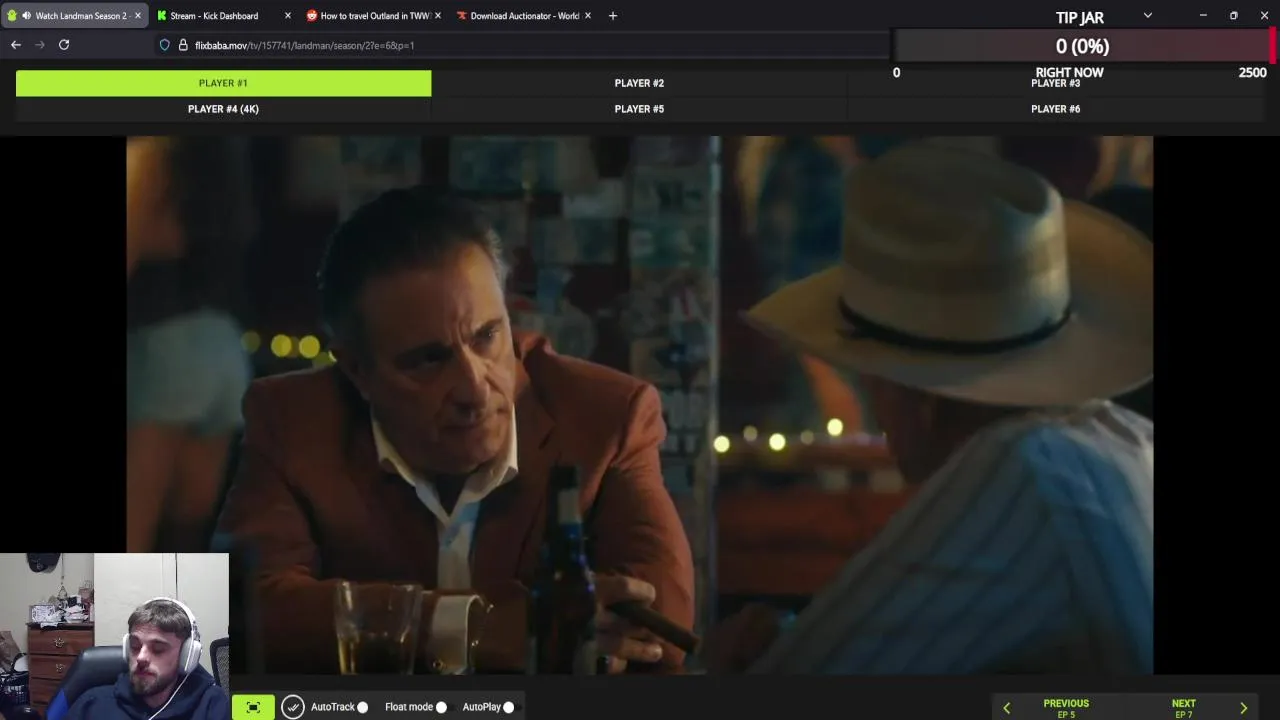Toggle the Float mode switch

click(441, 707)
